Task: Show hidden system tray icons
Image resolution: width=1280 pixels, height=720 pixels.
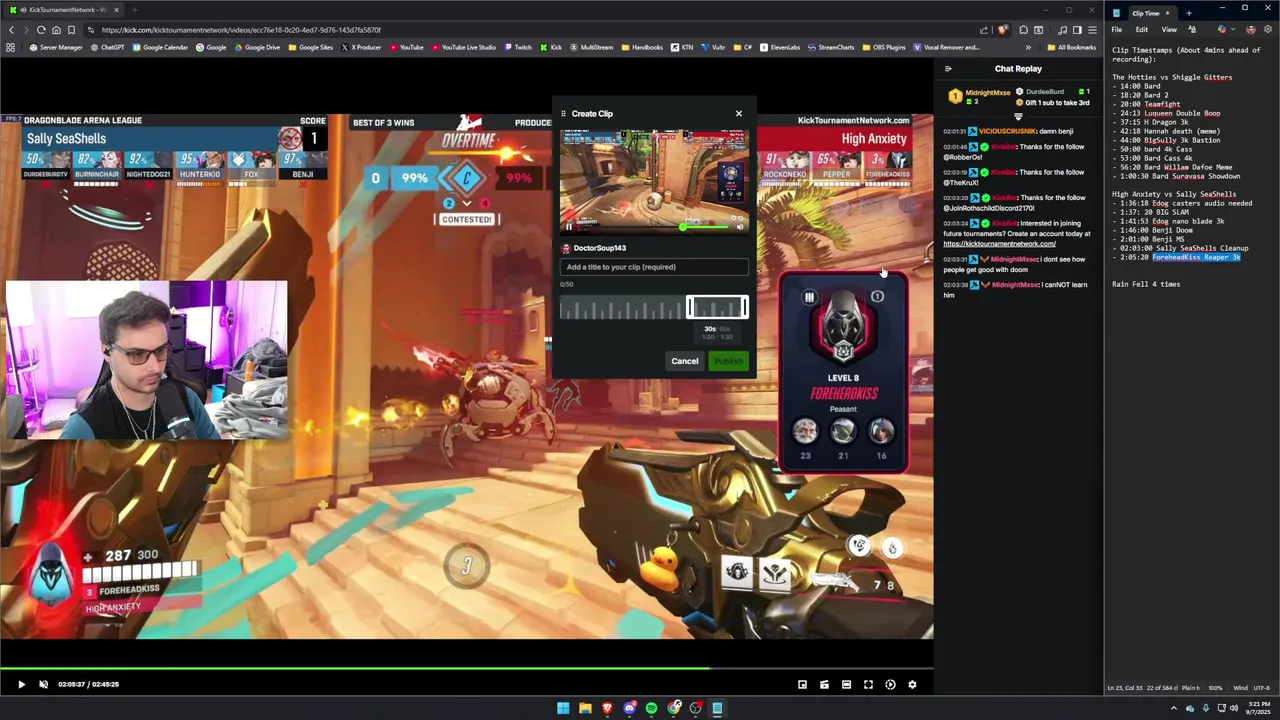Action: pyautogui.click(x=1174, y=708)
